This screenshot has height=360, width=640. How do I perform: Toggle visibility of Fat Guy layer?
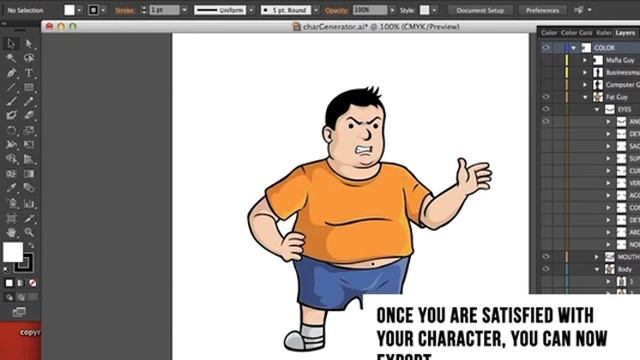546,97
